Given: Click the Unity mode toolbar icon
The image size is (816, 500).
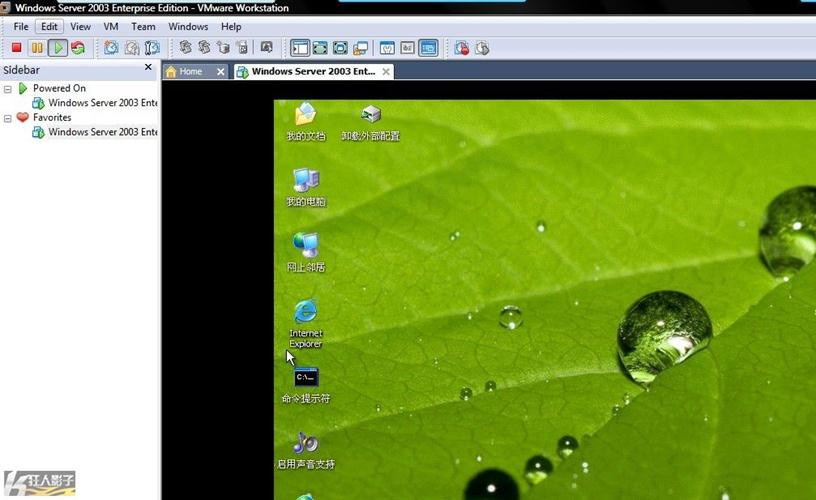Looking at the screenshot, I should [x=360, y=48].
